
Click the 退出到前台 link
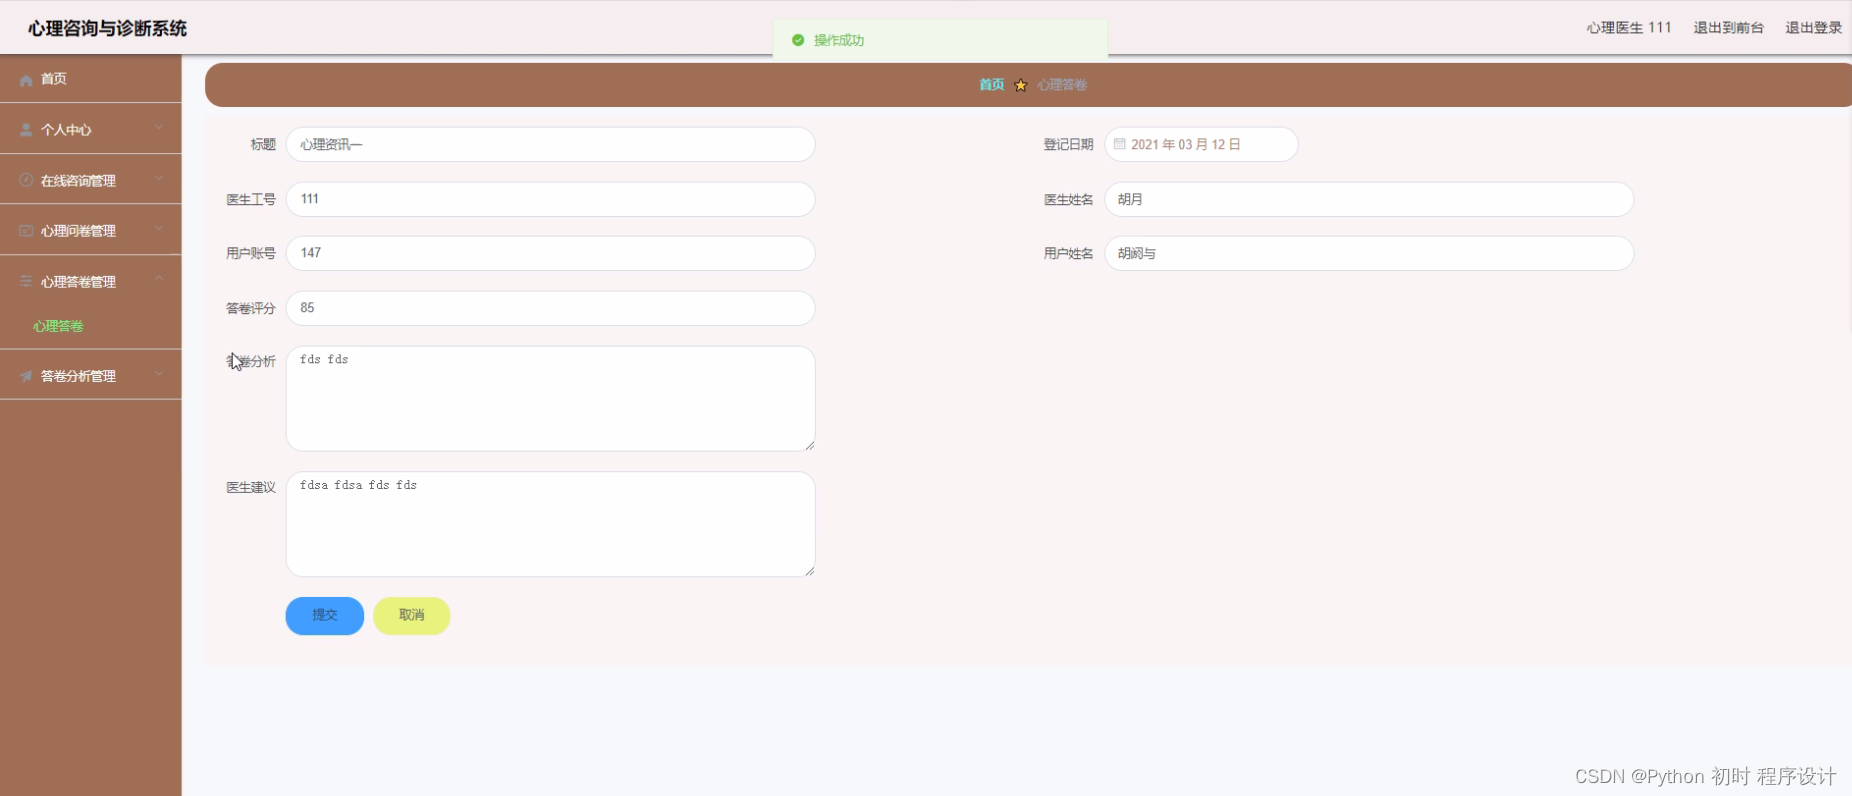(x=1728, y=28)
